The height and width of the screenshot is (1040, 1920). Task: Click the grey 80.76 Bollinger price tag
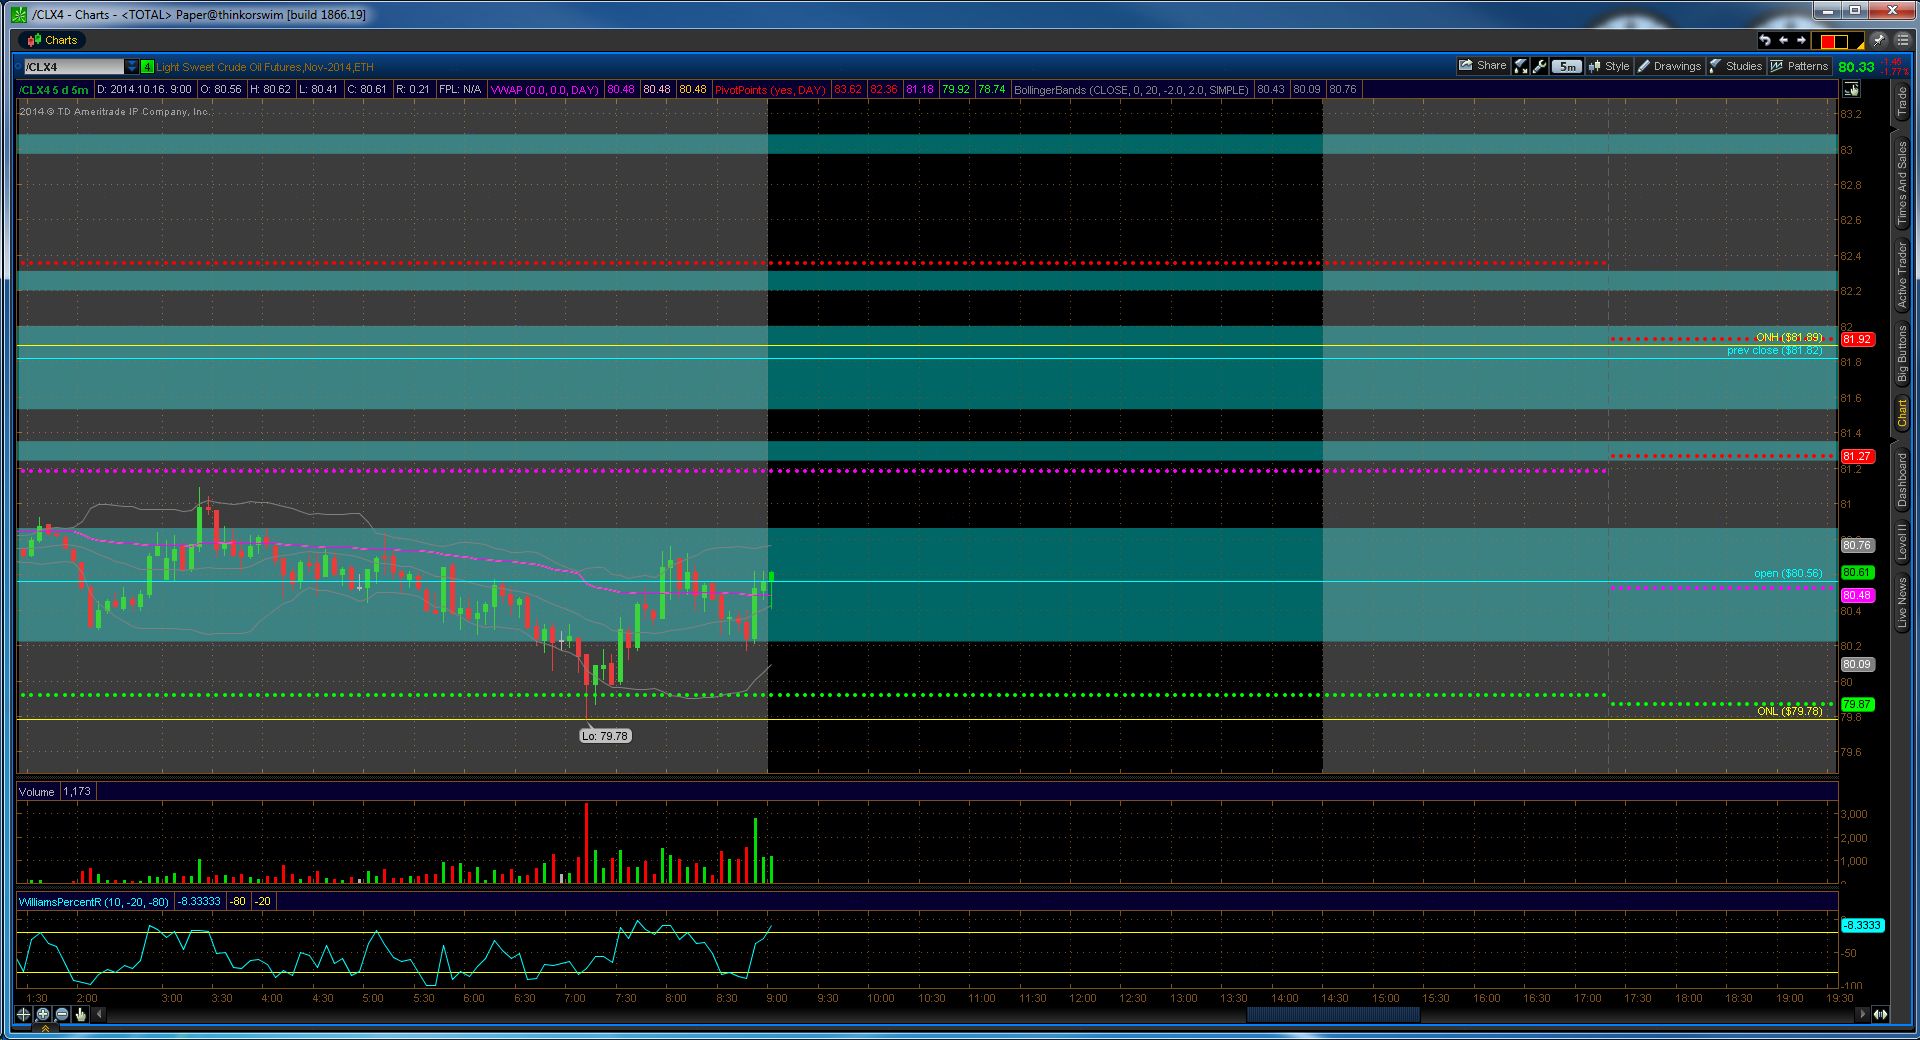pos(1857,545)
